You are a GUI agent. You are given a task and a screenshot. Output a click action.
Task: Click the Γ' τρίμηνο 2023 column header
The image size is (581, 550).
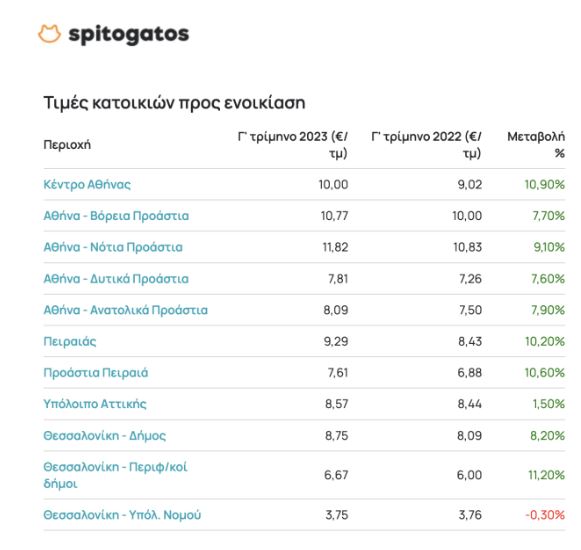point(293,145)
